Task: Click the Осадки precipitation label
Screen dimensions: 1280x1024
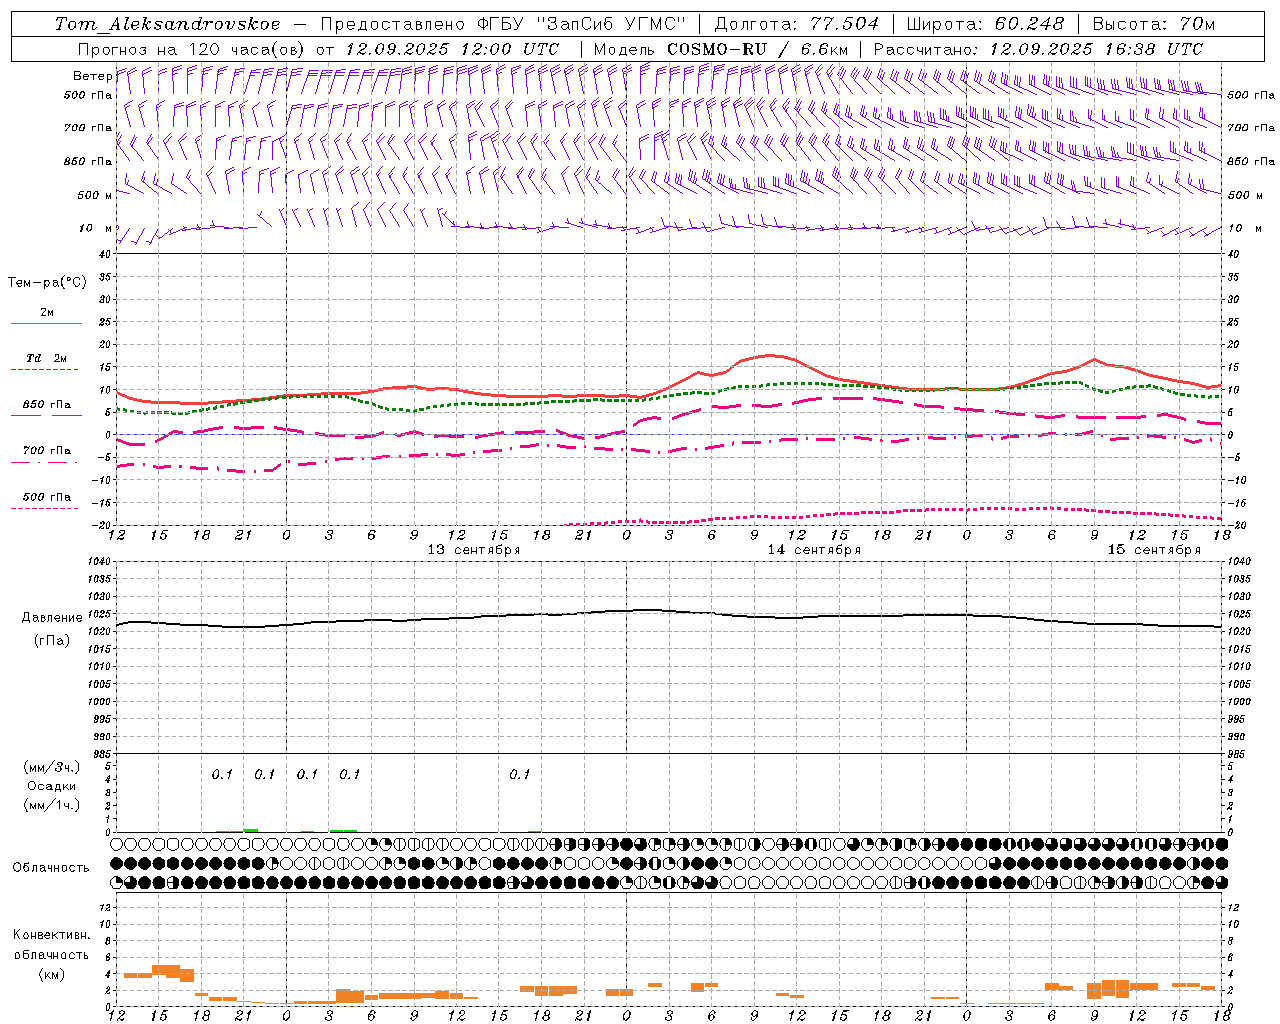Action: pyautogui.click(x=52, y=786)
